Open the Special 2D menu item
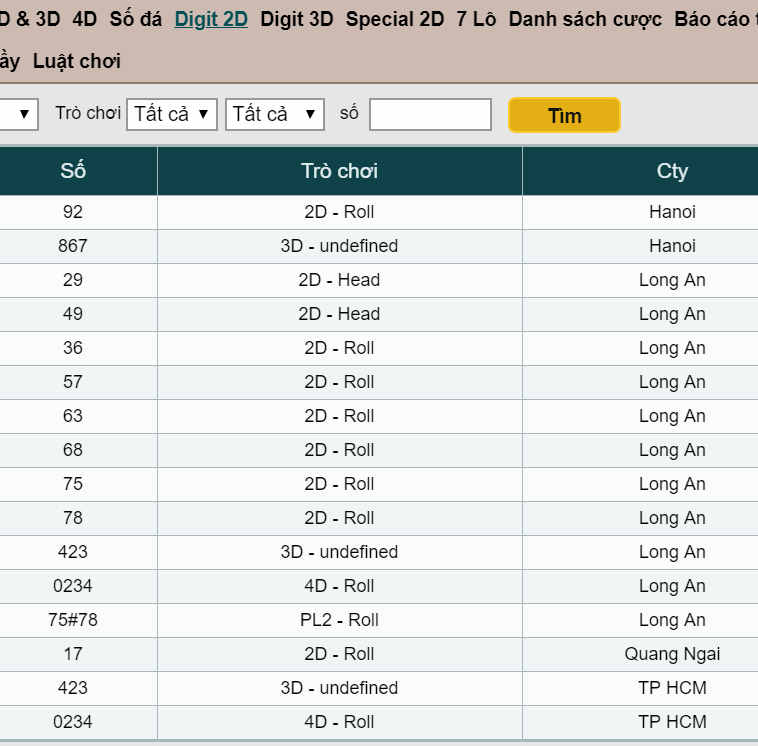 coord(395,19)
